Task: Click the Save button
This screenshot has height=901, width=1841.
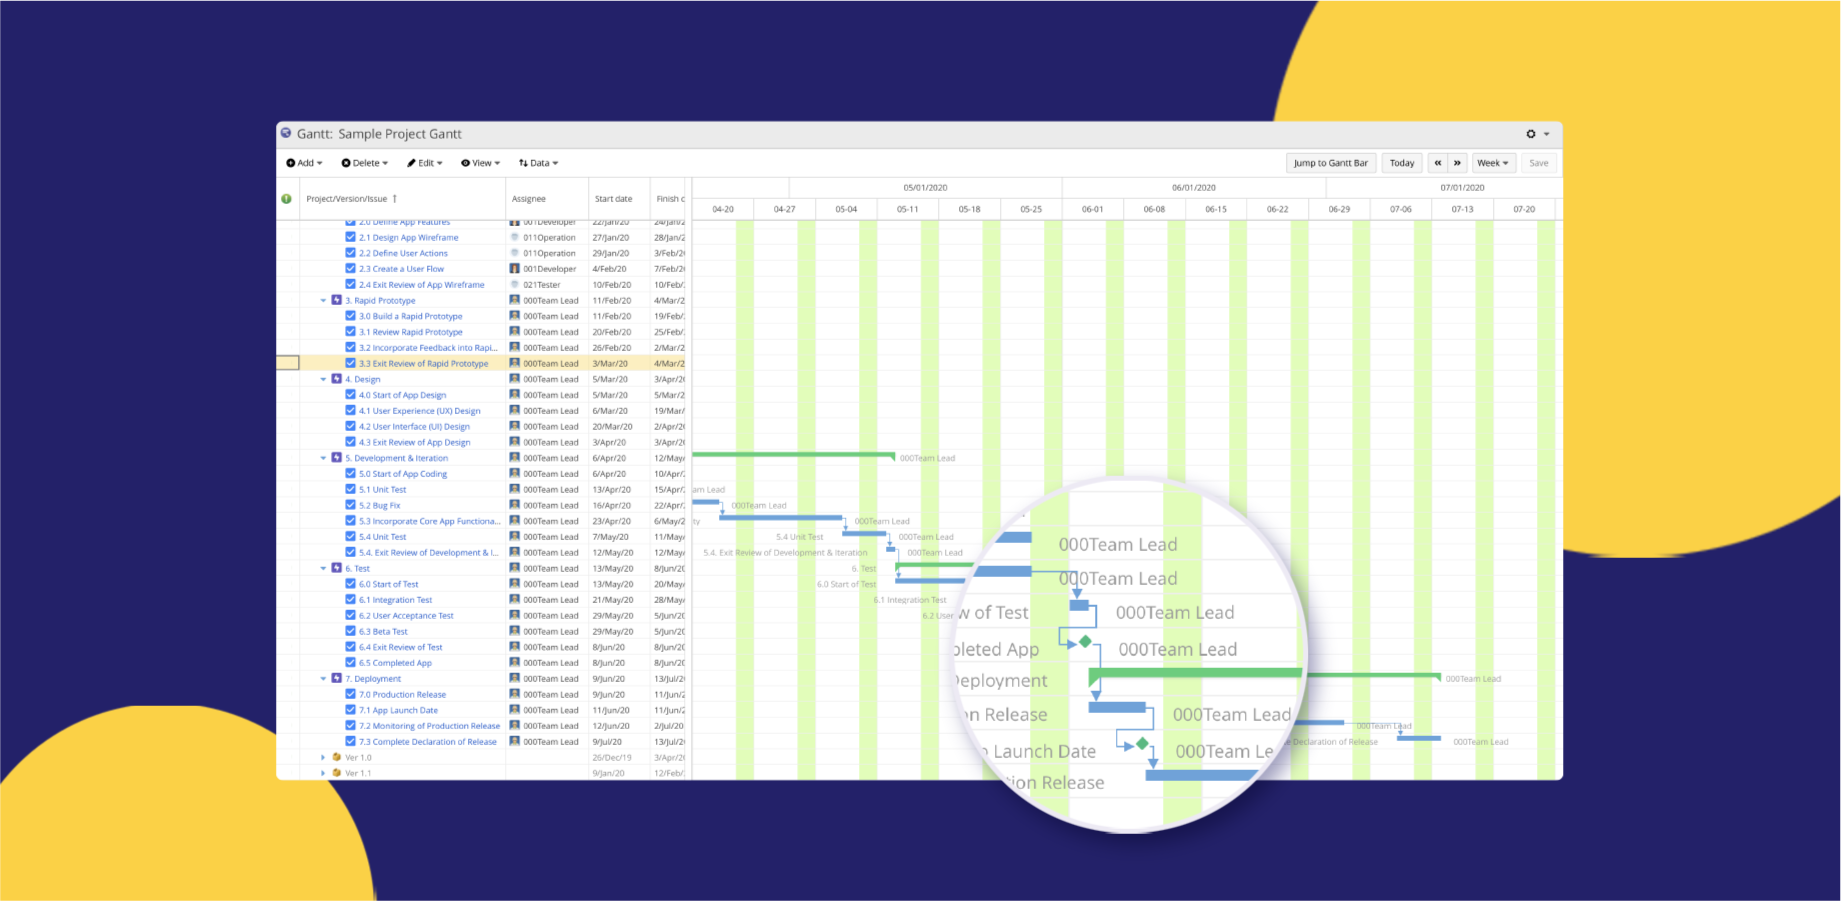Action: pyautogui.click(x=1539, y=163)
